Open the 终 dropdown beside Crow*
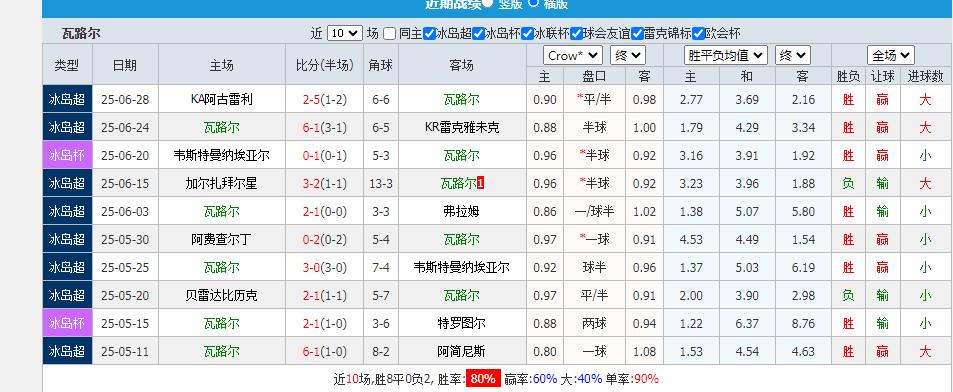The height and width of the screenshot is (392, 953). [x=628, y=56]
